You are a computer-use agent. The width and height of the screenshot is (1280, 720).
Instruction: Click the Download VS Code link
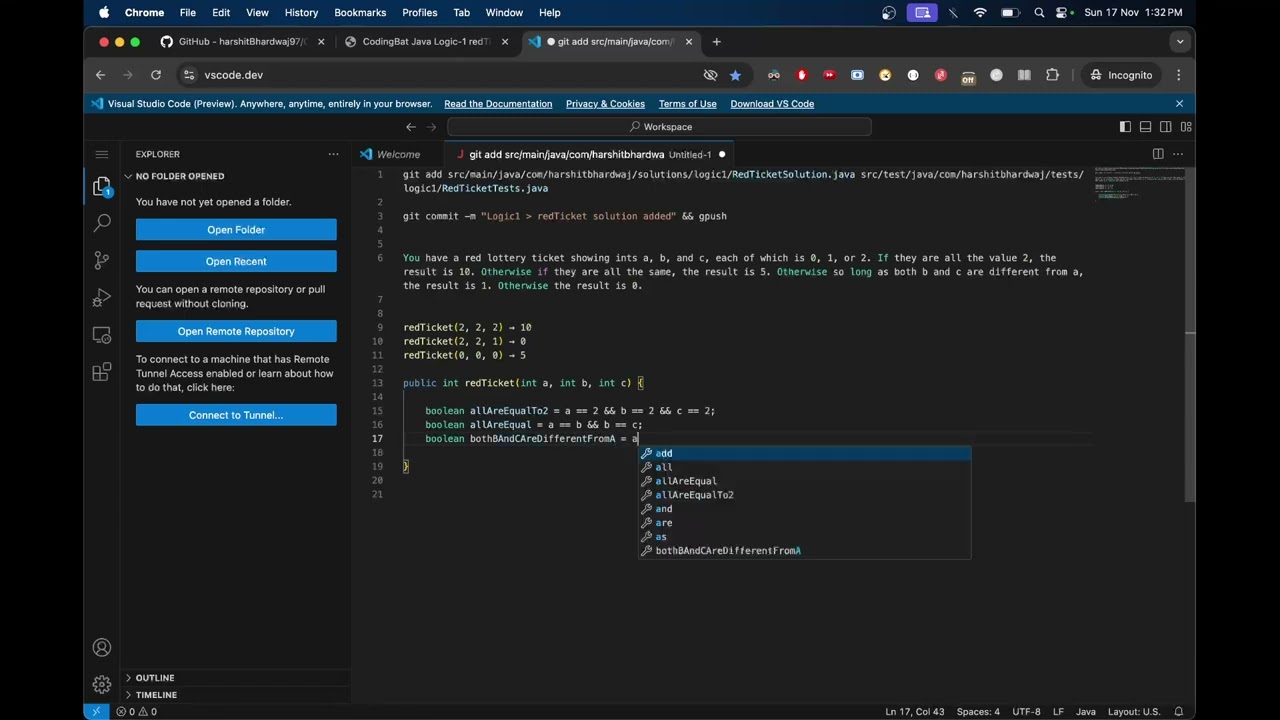click(771, 104)
